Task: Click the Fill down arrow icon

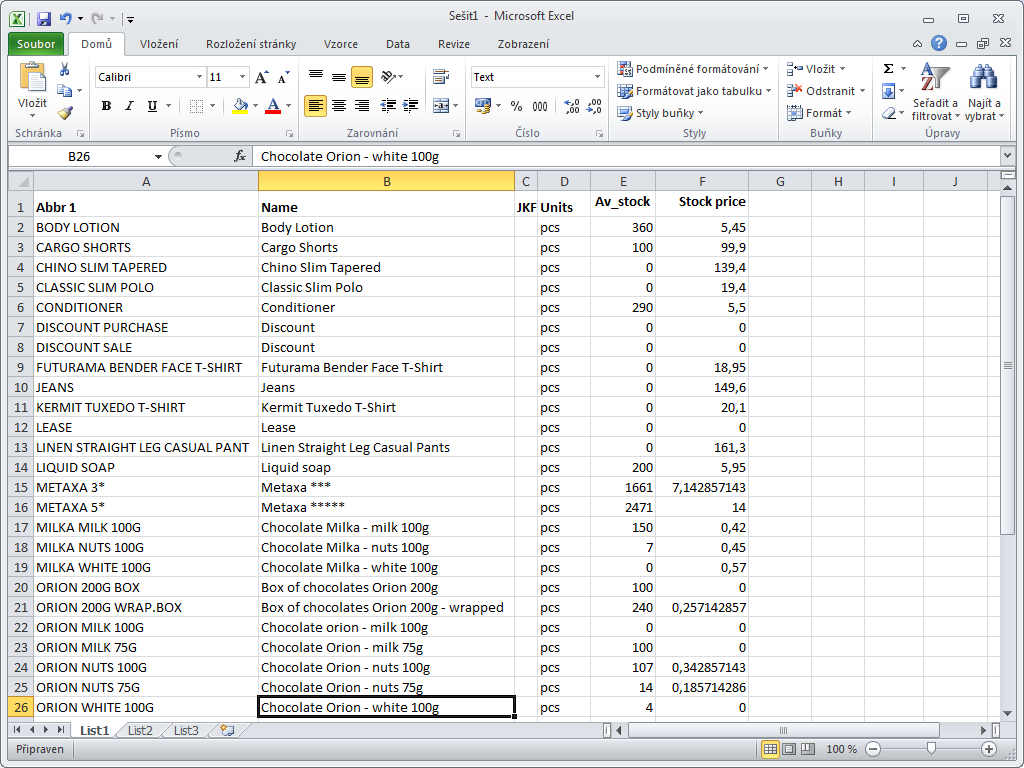Action: pyautogui.click(x=888, y=91)
